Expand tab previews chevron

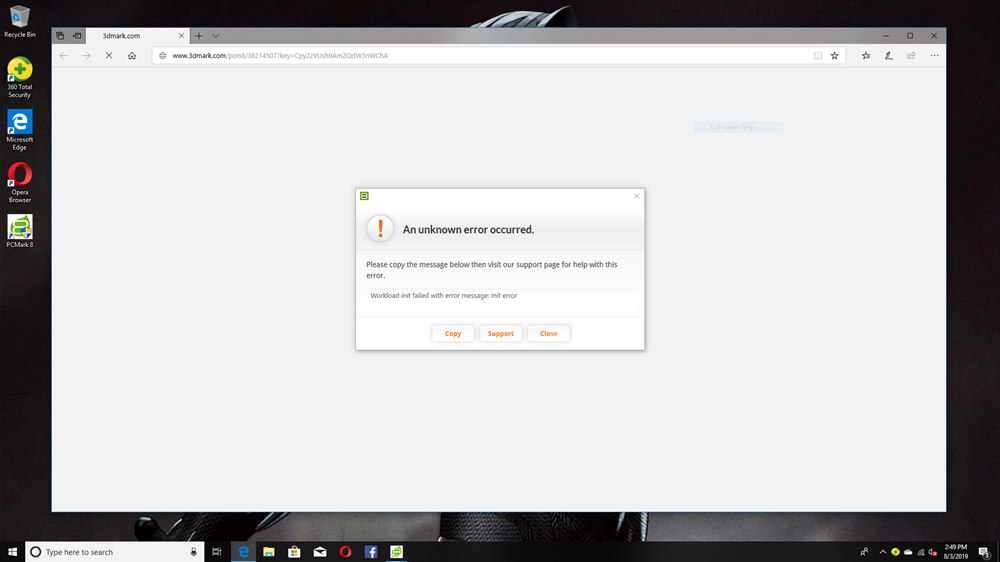tap(216, 36)
